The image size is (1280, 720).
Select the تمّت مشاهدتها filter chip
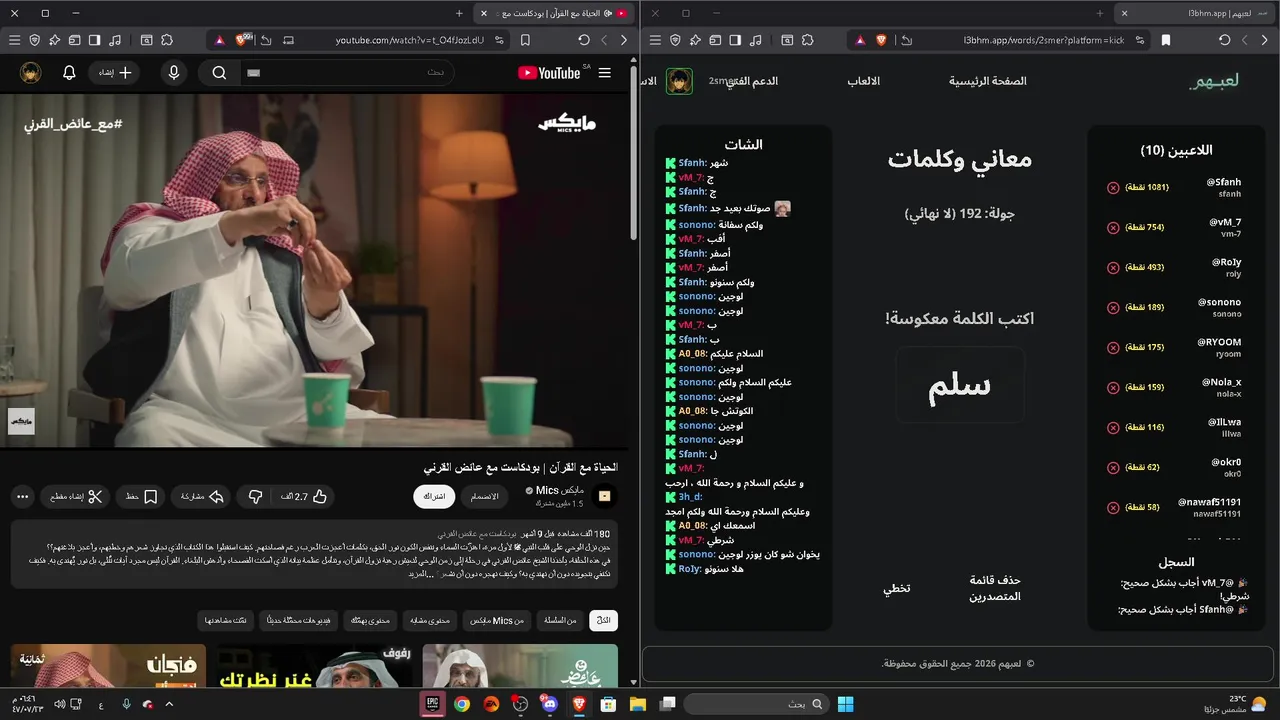tap(225, 620)
